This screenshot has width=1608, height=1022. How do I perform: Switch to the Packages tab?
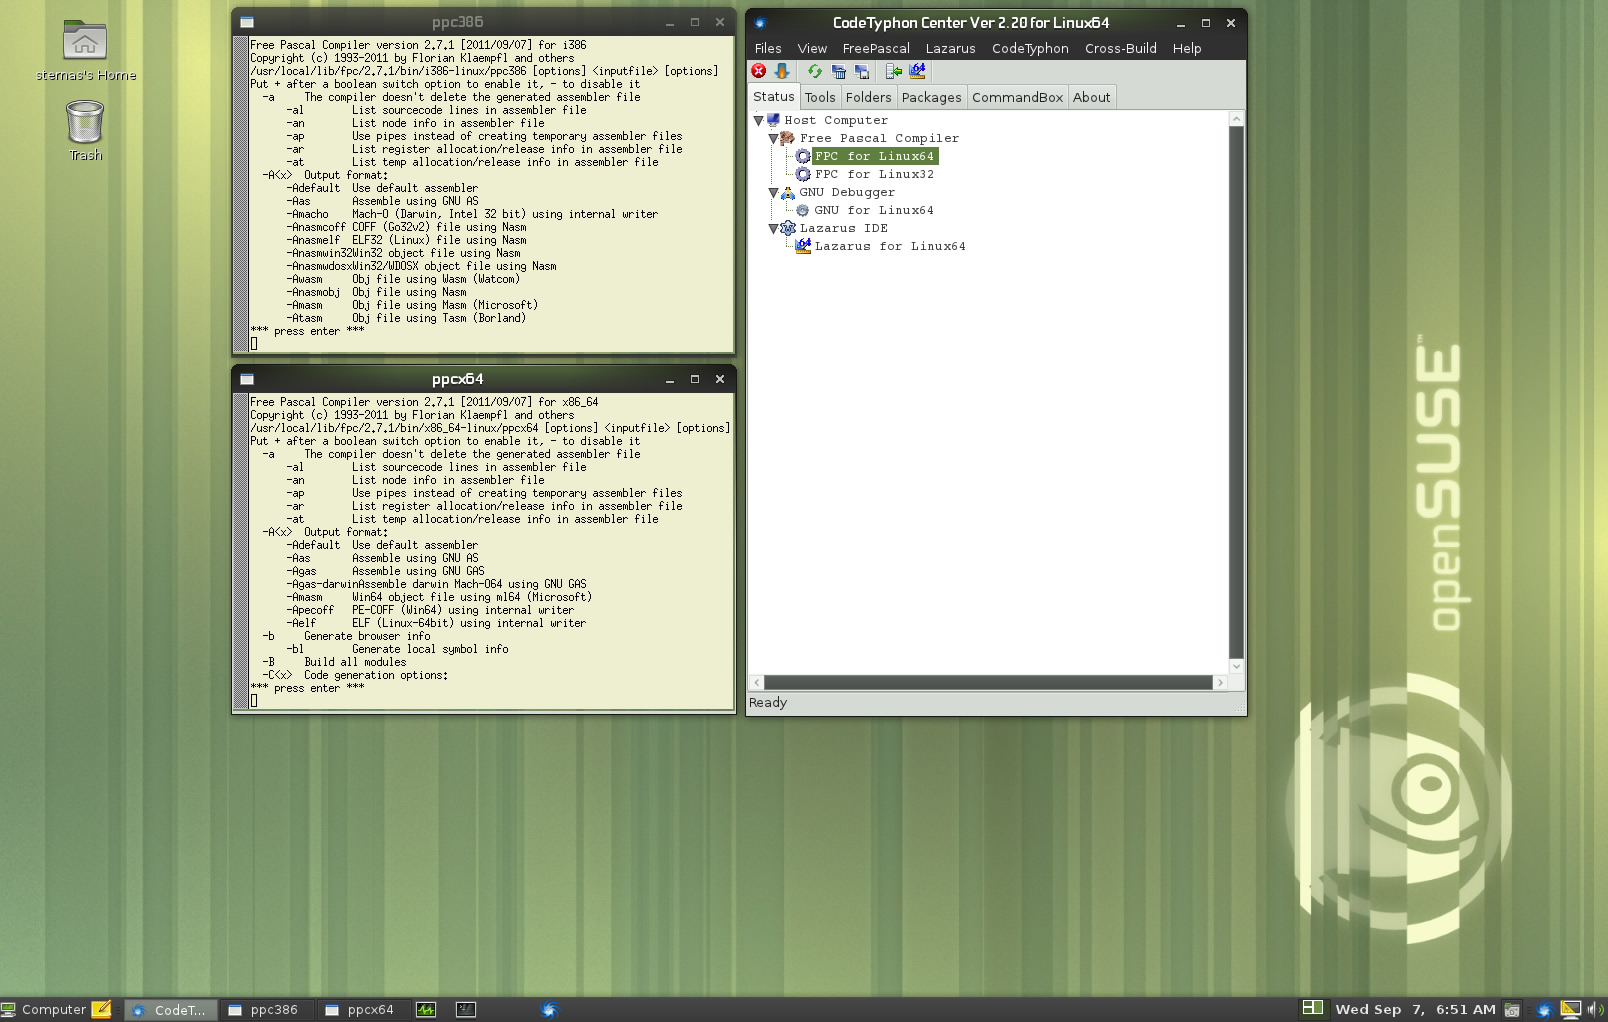tap(931, 97)
